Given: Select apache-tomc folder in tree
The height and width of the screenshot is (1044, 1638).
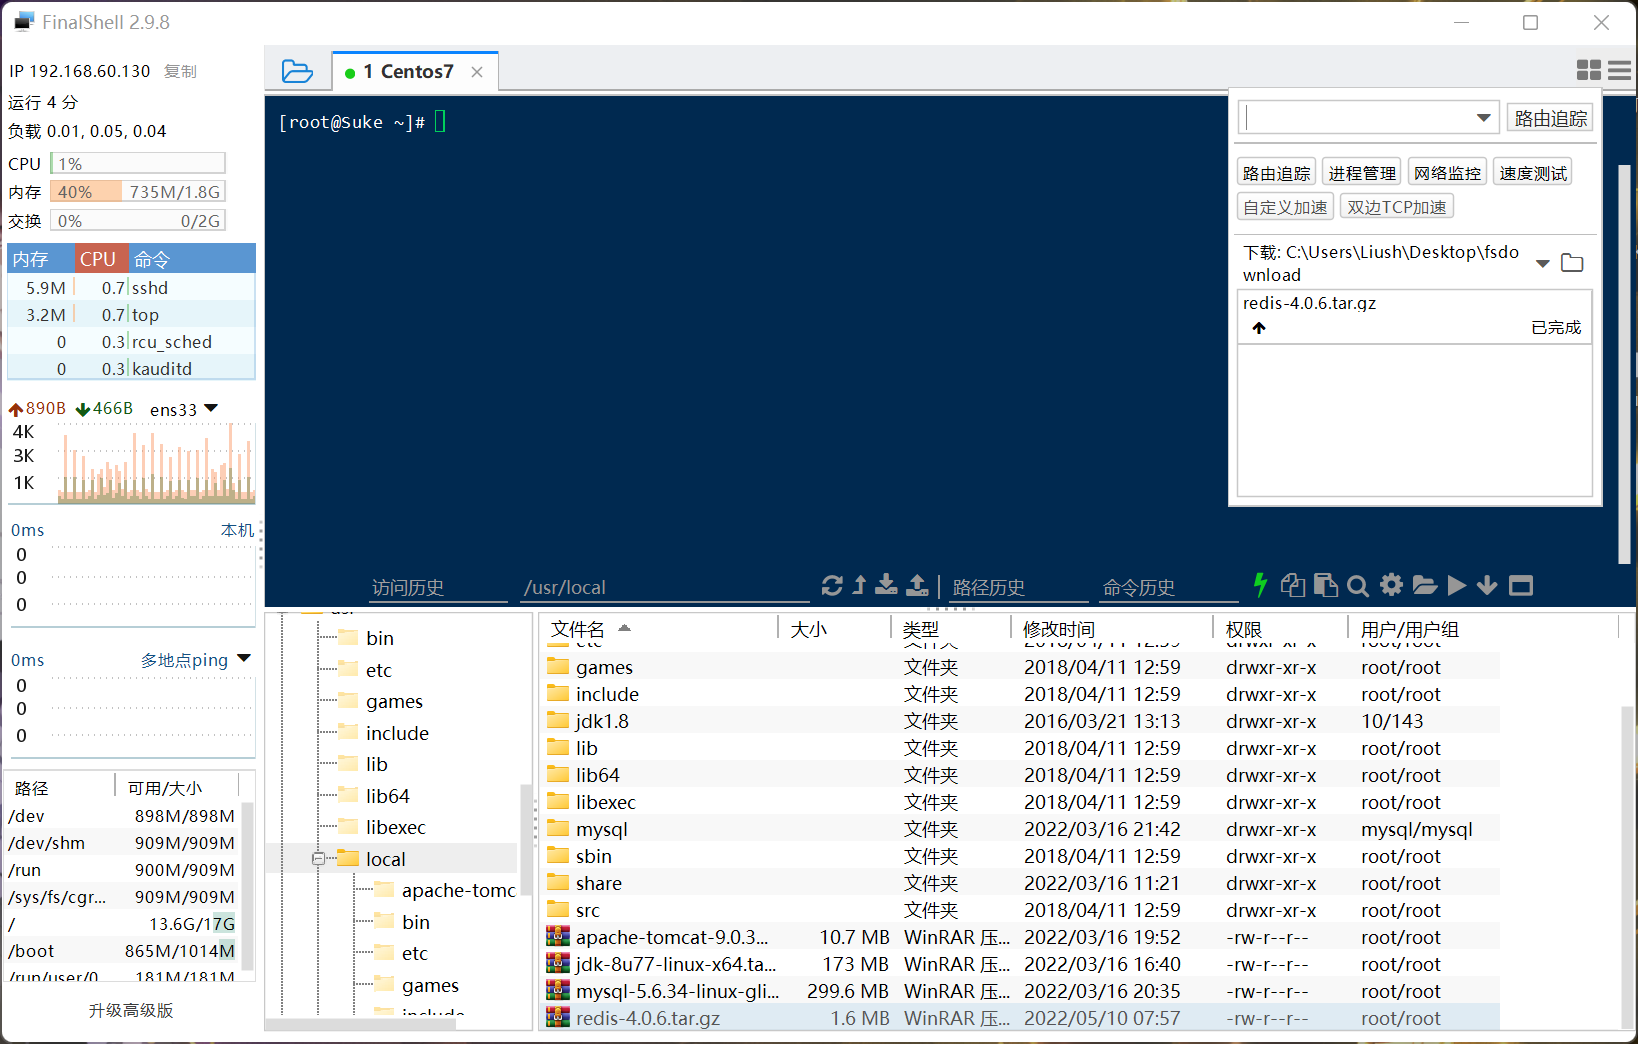Looking at the screenshot, I should click(x=446, y=890).
